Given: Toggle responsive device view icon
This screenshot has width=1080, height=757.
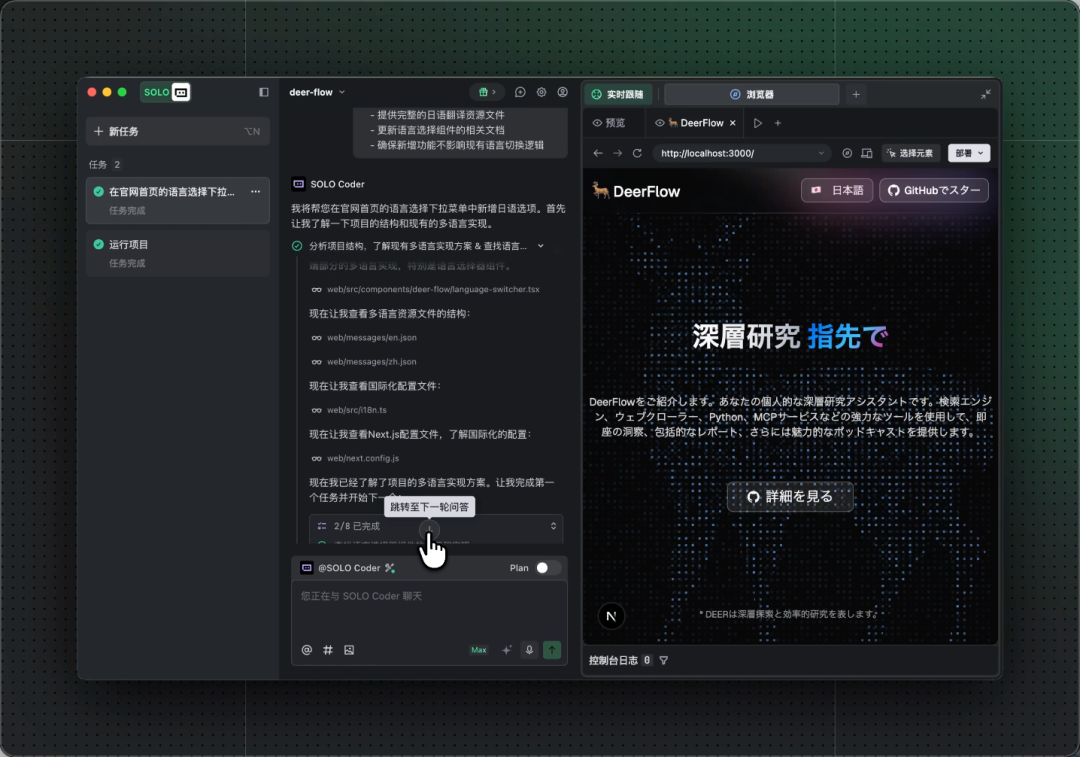Looking at the screenshot, I should point(867,154).
